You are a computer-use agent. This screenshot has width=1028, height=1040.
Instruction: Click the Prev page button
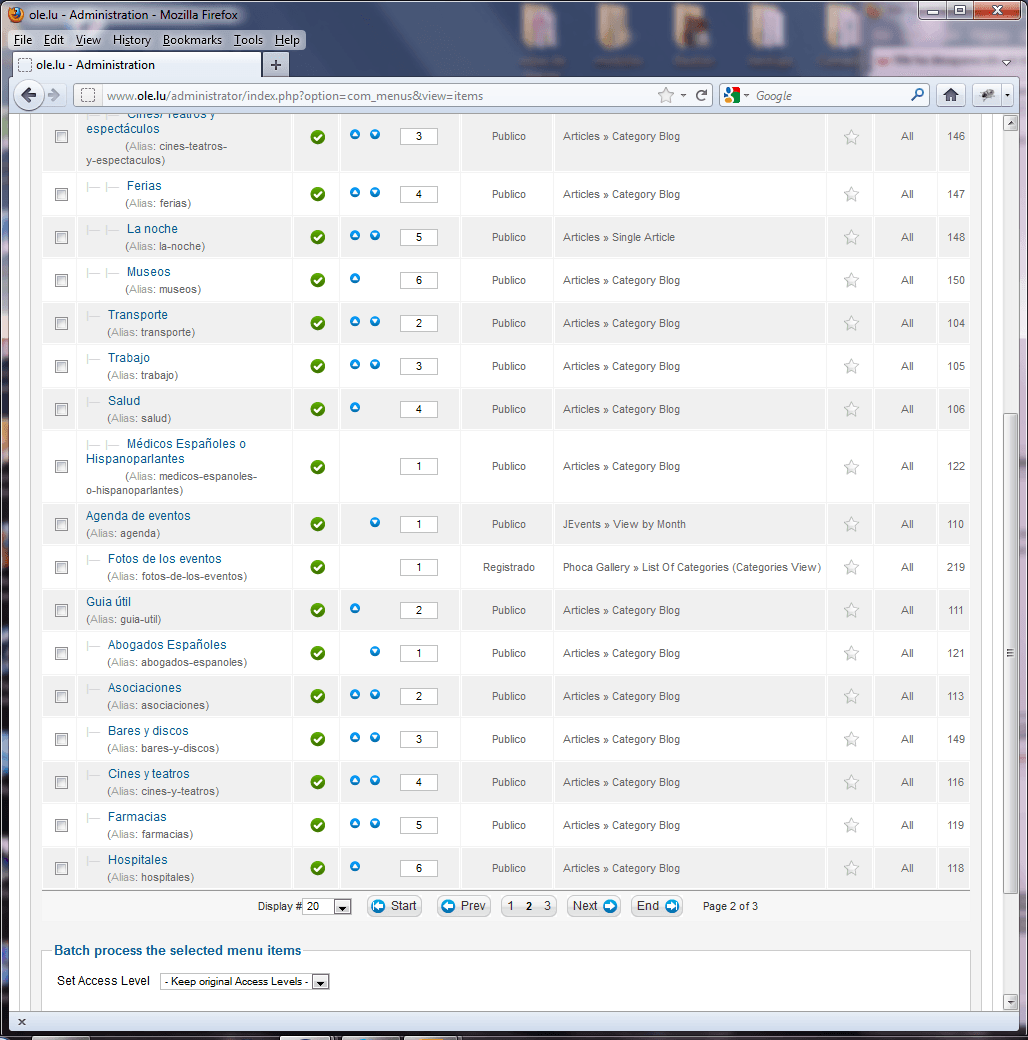pos(464,906)
